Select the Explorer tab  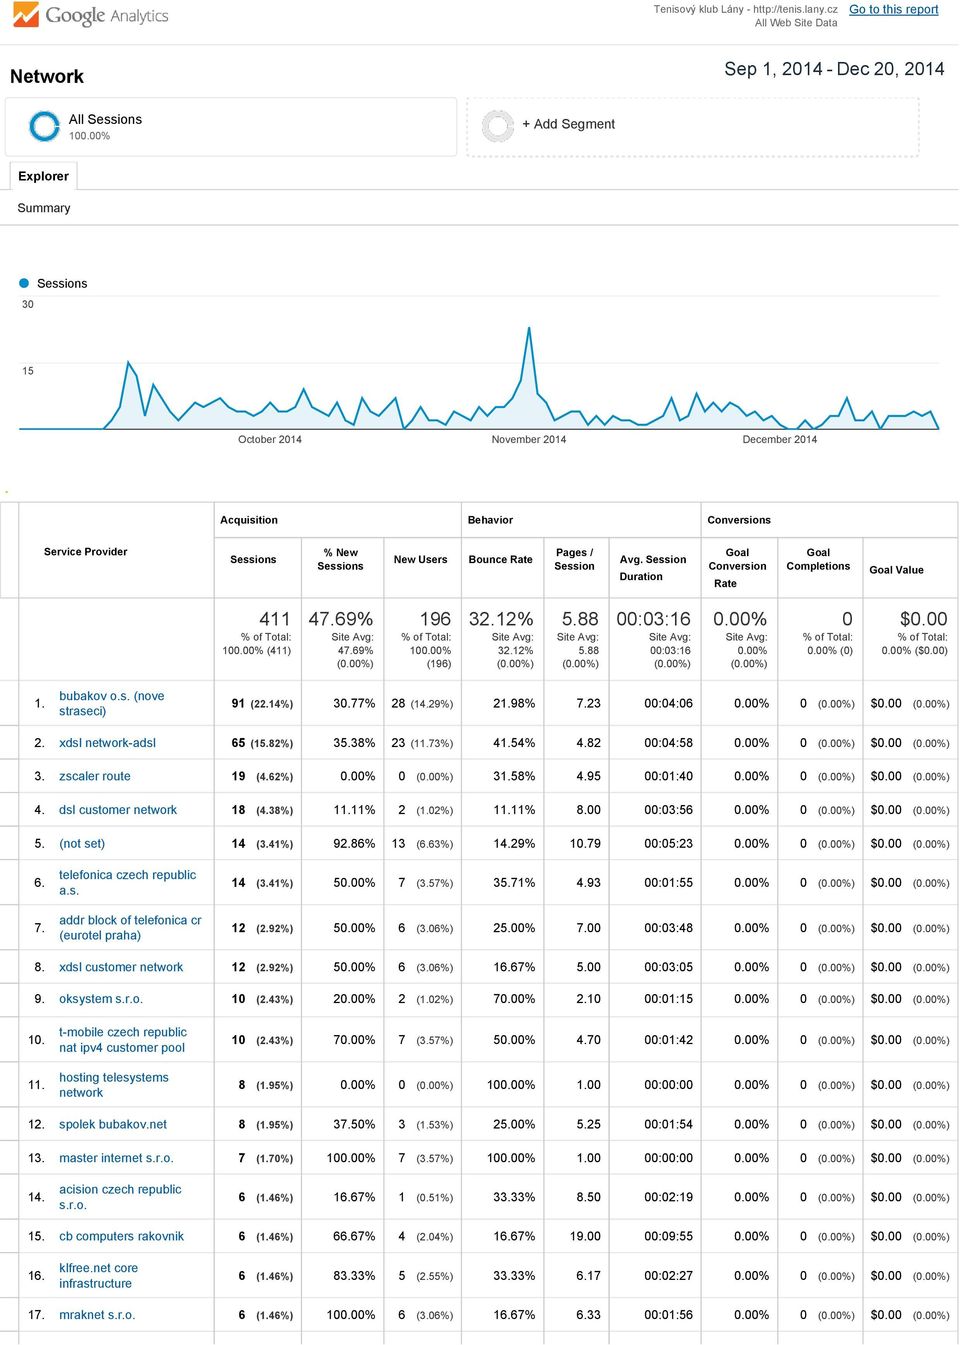tap(43, 176)
